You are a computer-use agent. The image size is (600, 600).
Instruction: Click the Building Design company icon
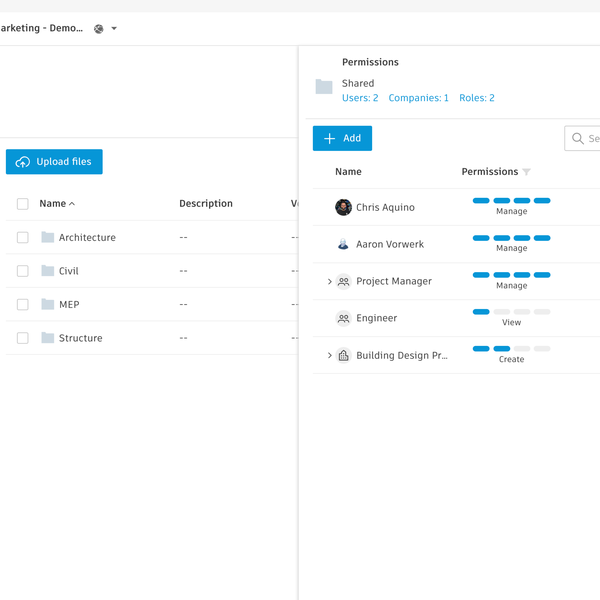(x=343, y=356)
